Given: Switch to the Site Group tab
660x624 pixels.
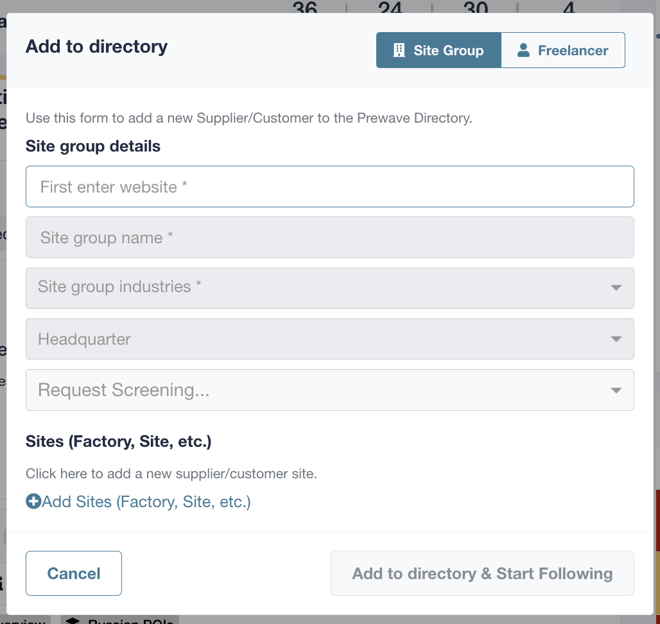Looking at the screenshot, I should (438, 50).
